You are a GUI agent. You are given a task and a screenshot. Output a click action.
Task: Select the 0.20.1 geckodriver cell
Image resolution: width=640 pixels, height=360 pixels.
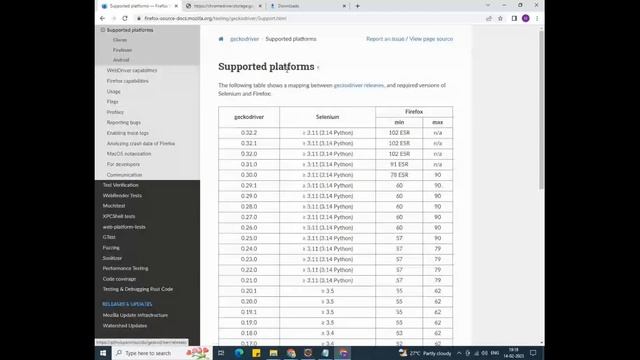pos(249,291)
